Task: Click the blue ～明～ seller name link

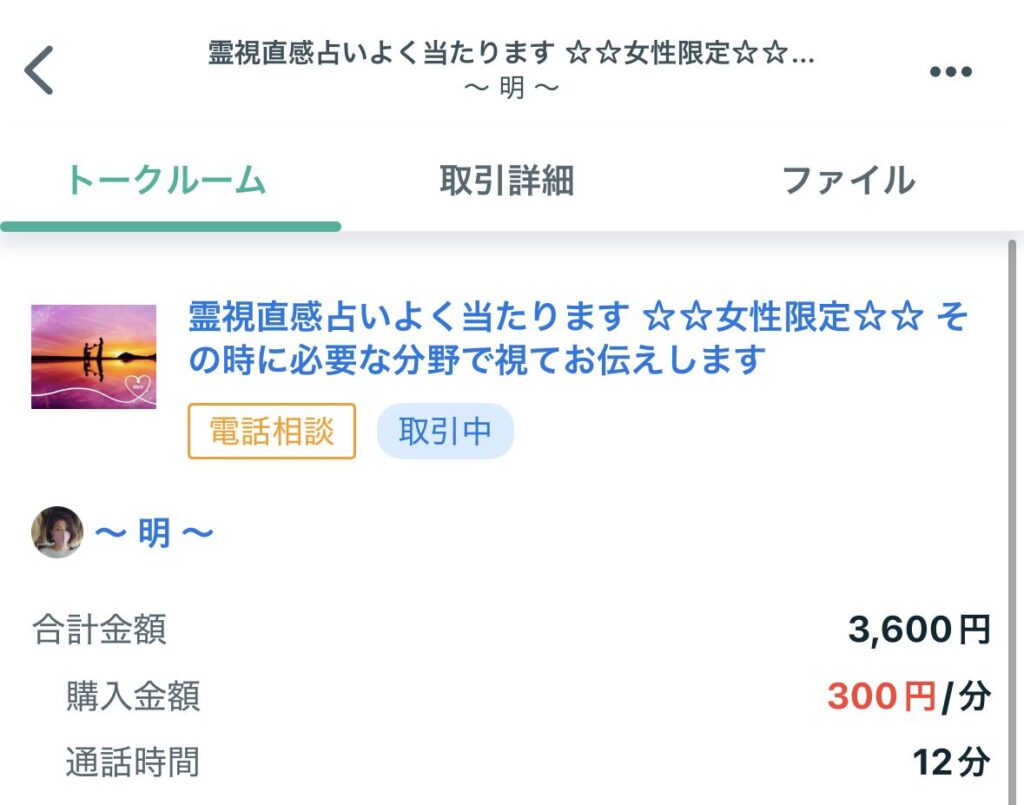Action: coord(154,533)
